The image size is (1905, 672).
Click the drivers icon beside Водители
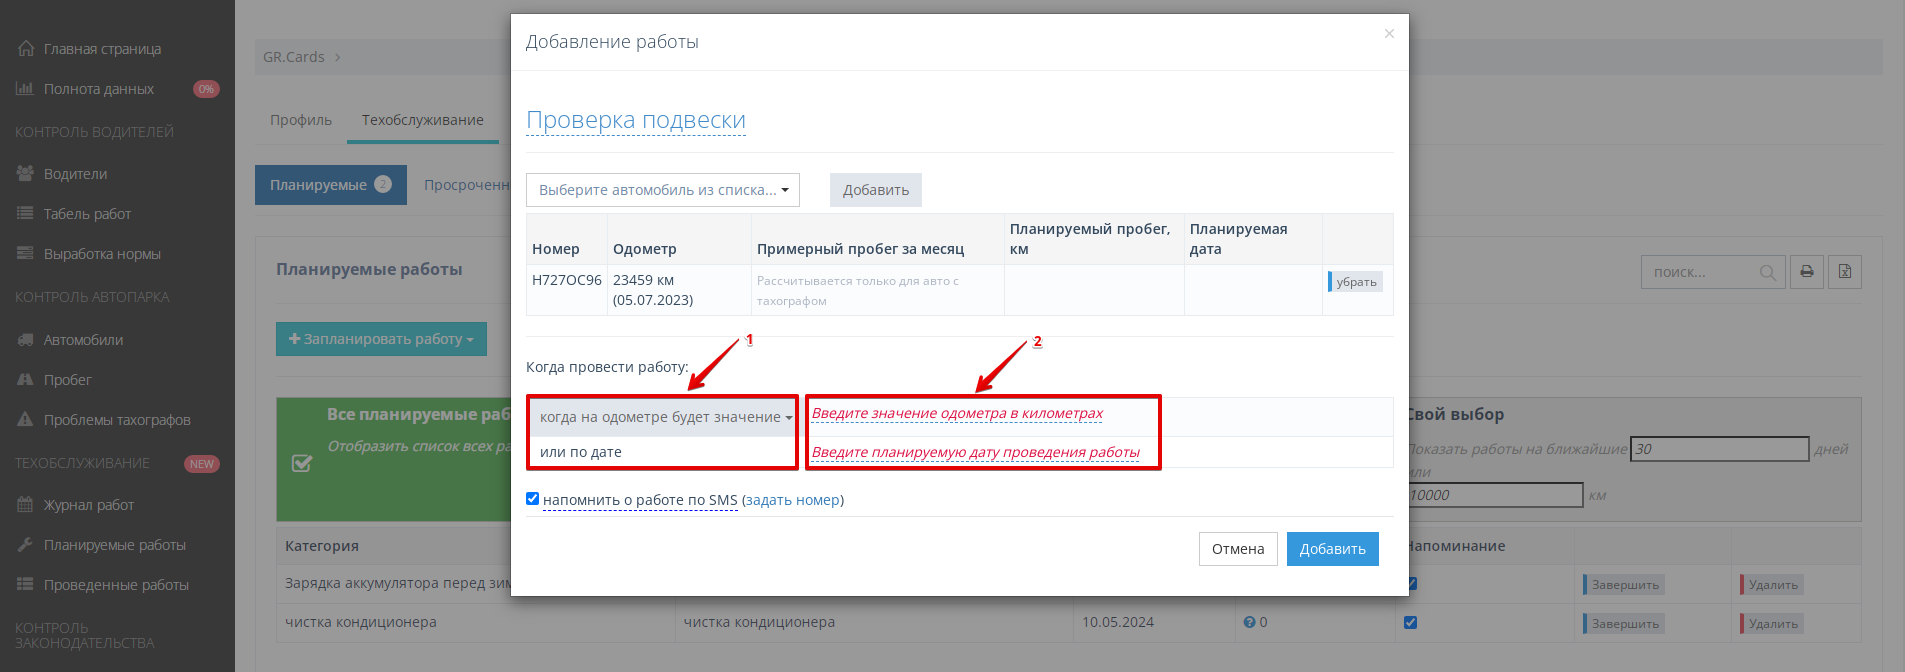pos(25,174)
